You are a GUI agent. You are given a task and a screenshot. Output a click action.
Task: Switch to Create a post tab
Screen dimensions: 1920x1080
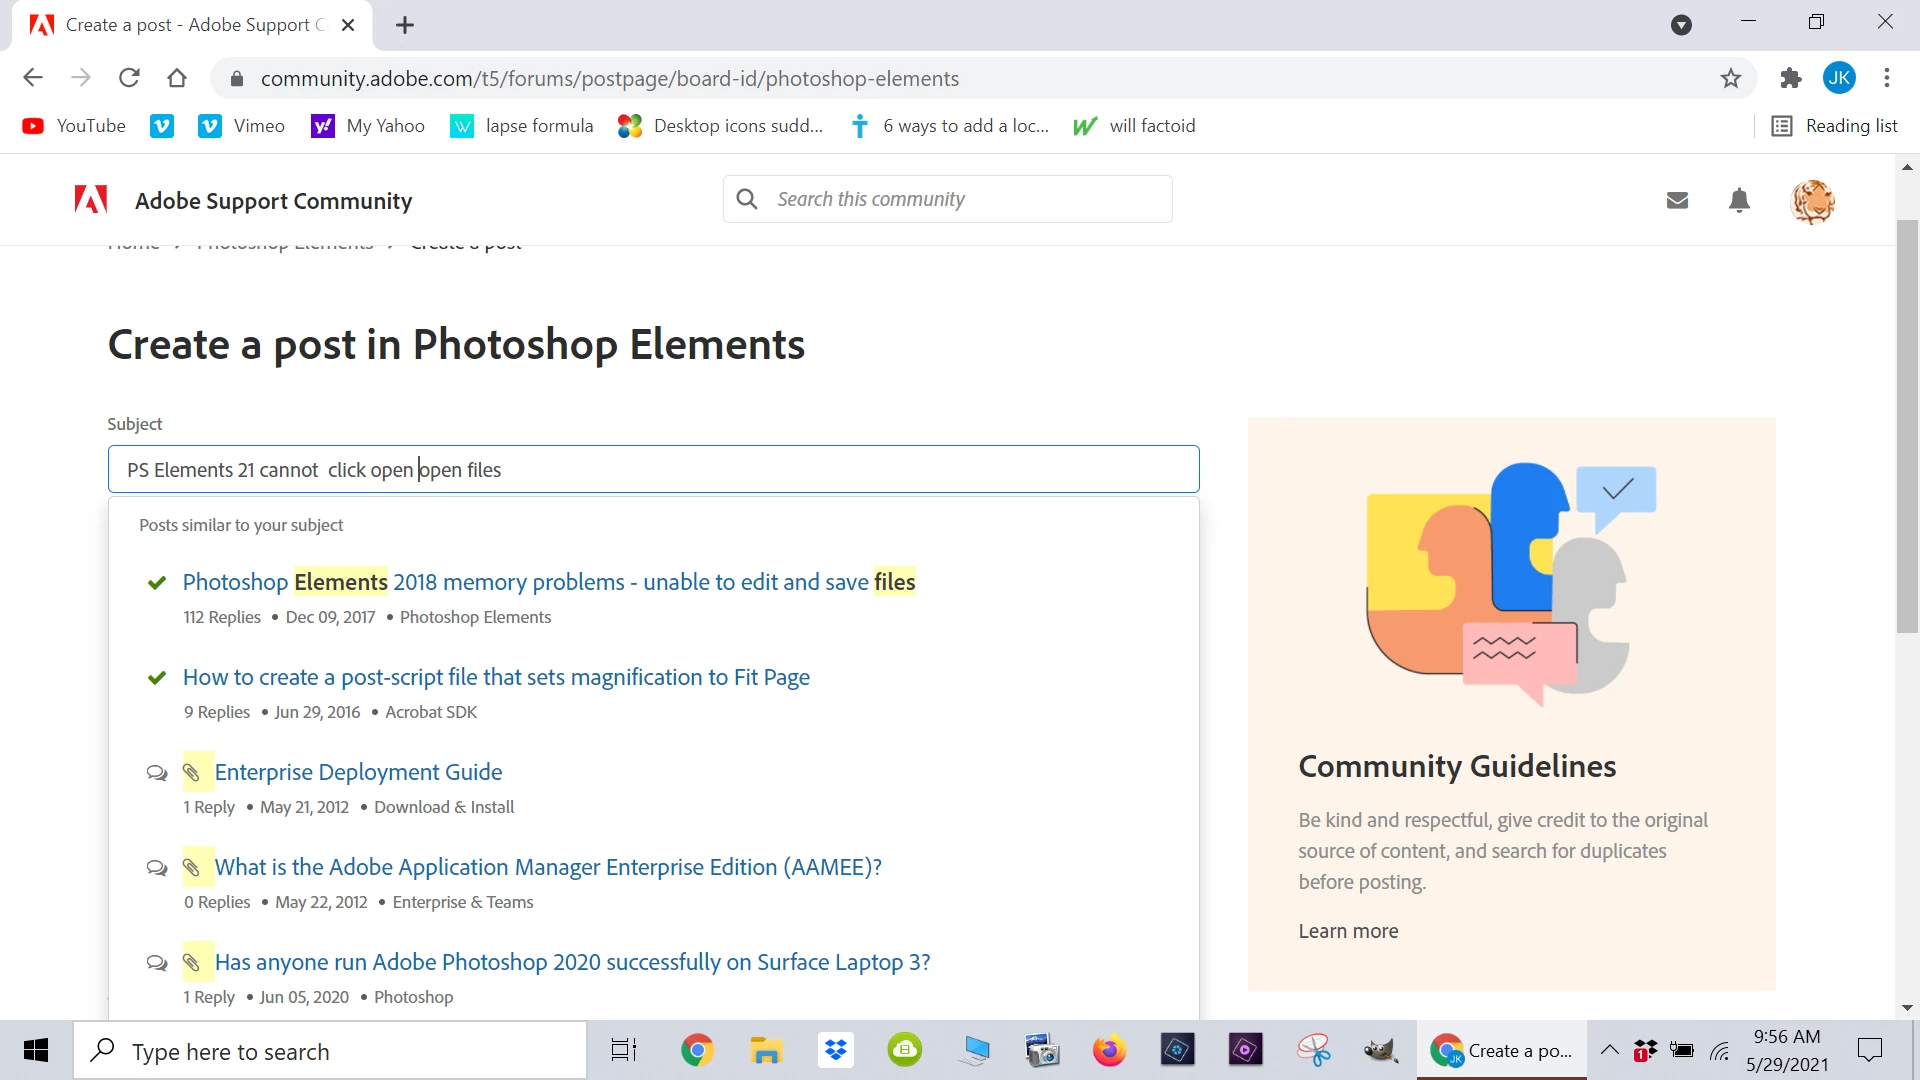point(192,25)
